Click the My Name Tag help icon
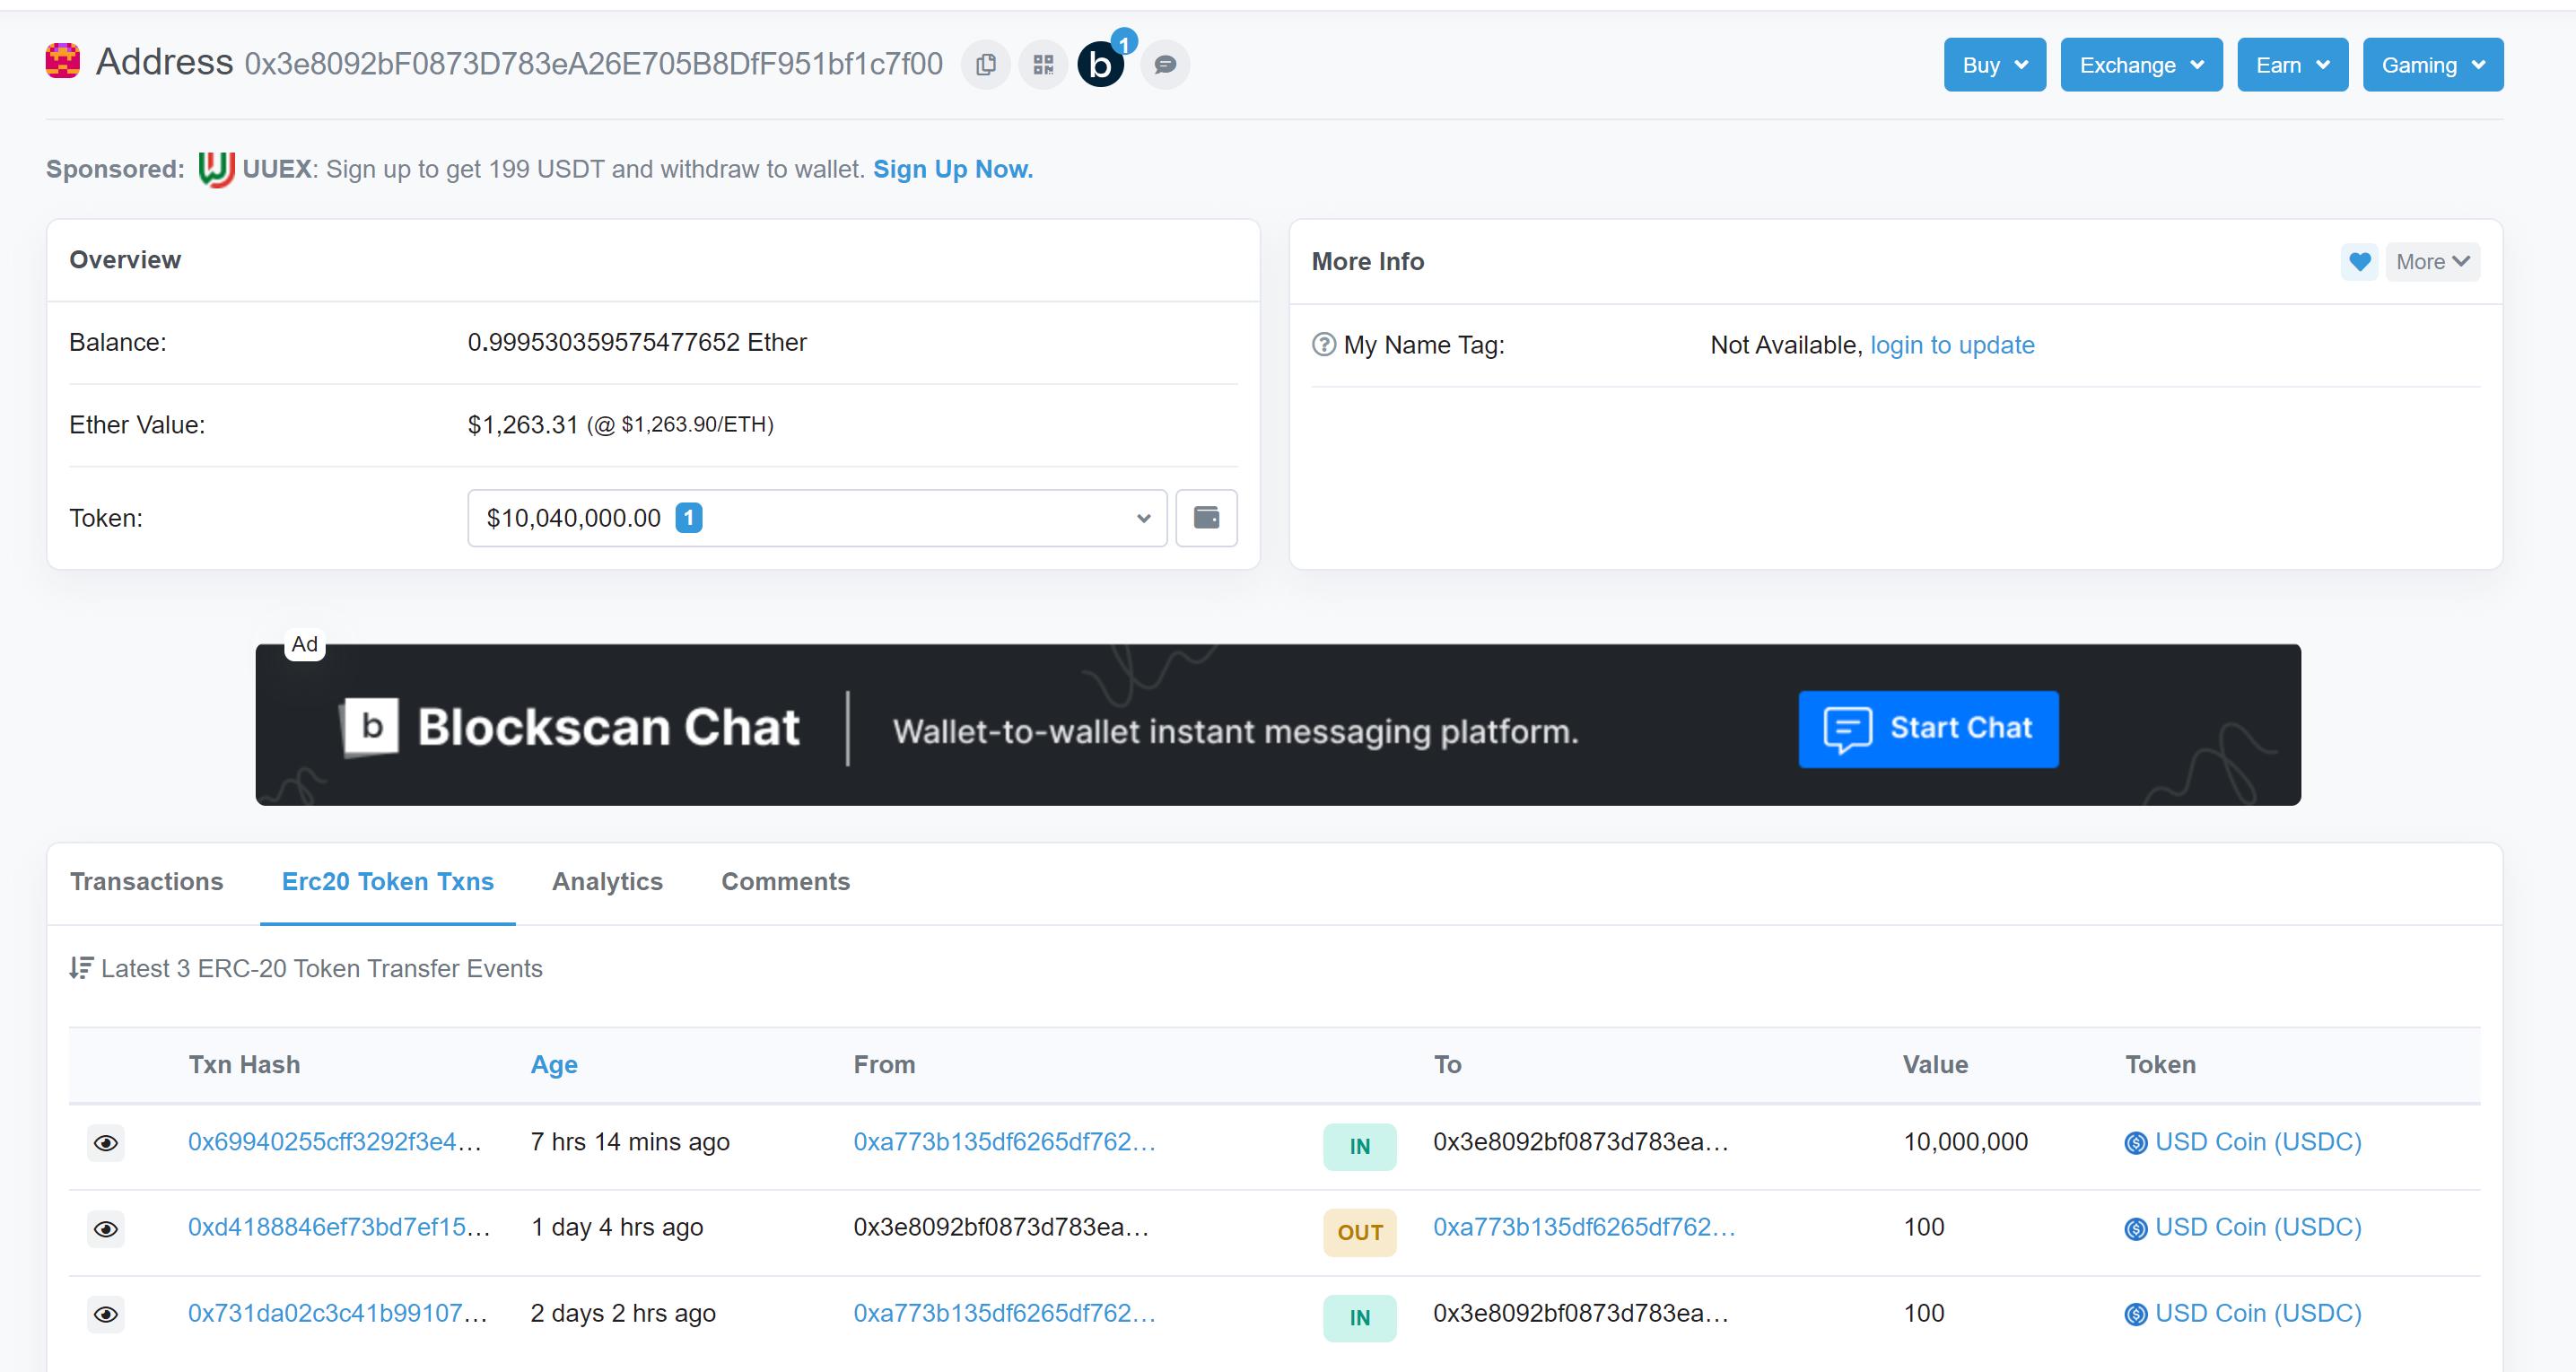Image resolution: width=2576 pixels, height=1372 pixels. pyautogui.click(x=1323, y=345)
